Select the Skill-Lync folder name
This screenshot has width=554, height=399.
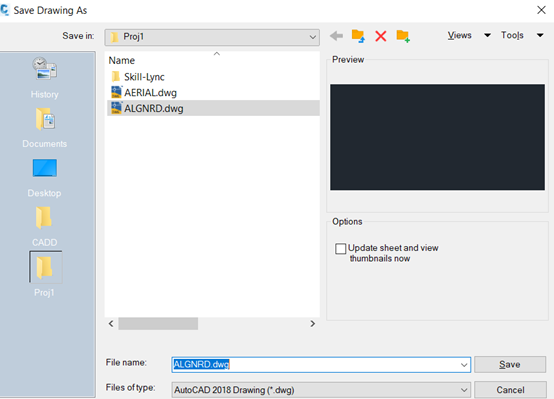click(144, 77)
